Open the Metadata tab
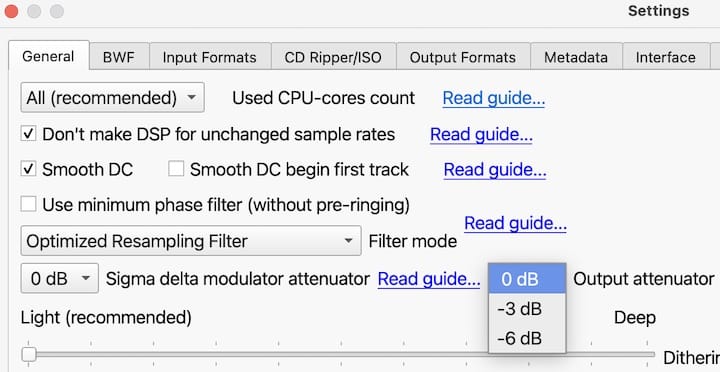The width and height of the screenshot is (720, 372). (x=576, y=57)
